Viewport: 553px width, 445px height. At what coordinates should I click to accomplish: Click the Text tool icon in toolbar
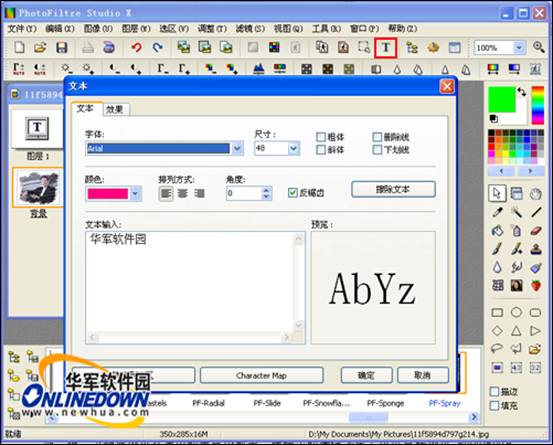386,48
